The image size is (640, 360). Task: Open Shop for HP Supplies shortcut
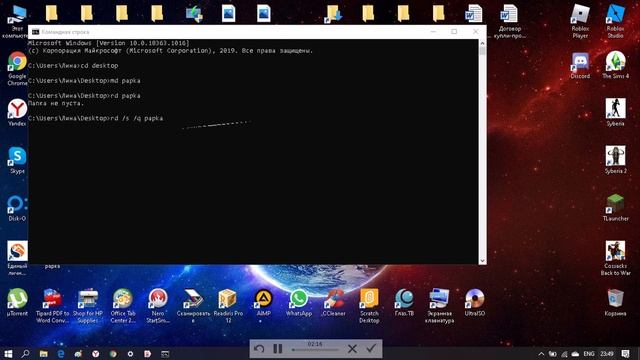[x=87, y=305]
